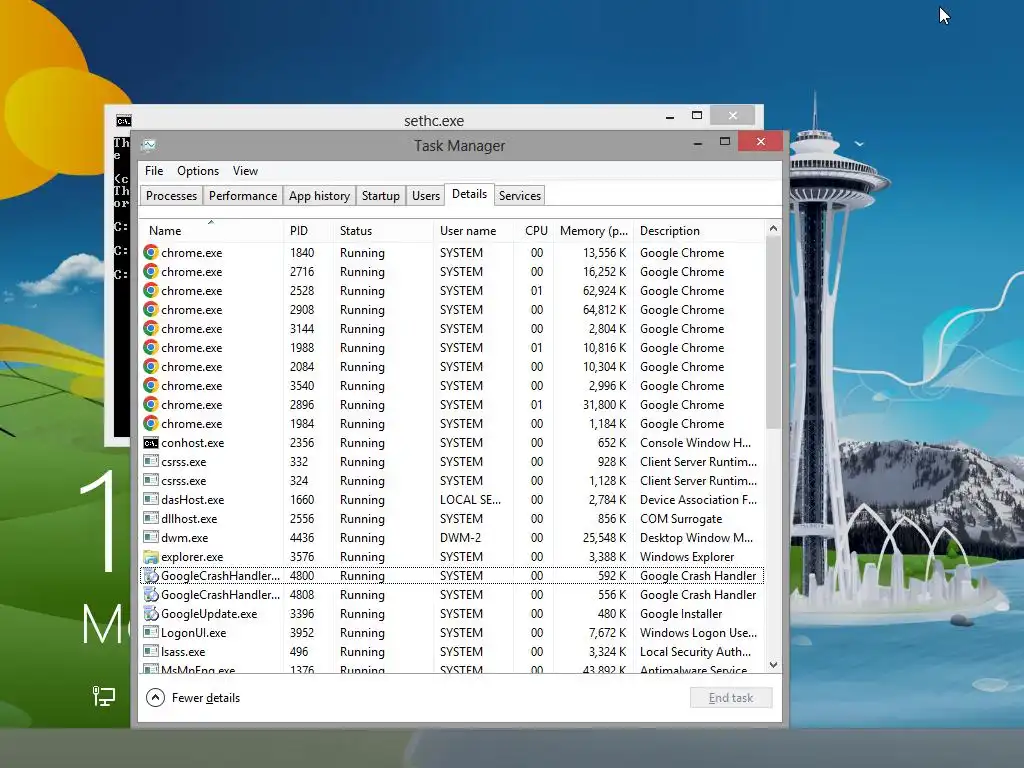Click the conhost.exe console icon
This screenshot has height=768, width=1024.
(151, 443)
